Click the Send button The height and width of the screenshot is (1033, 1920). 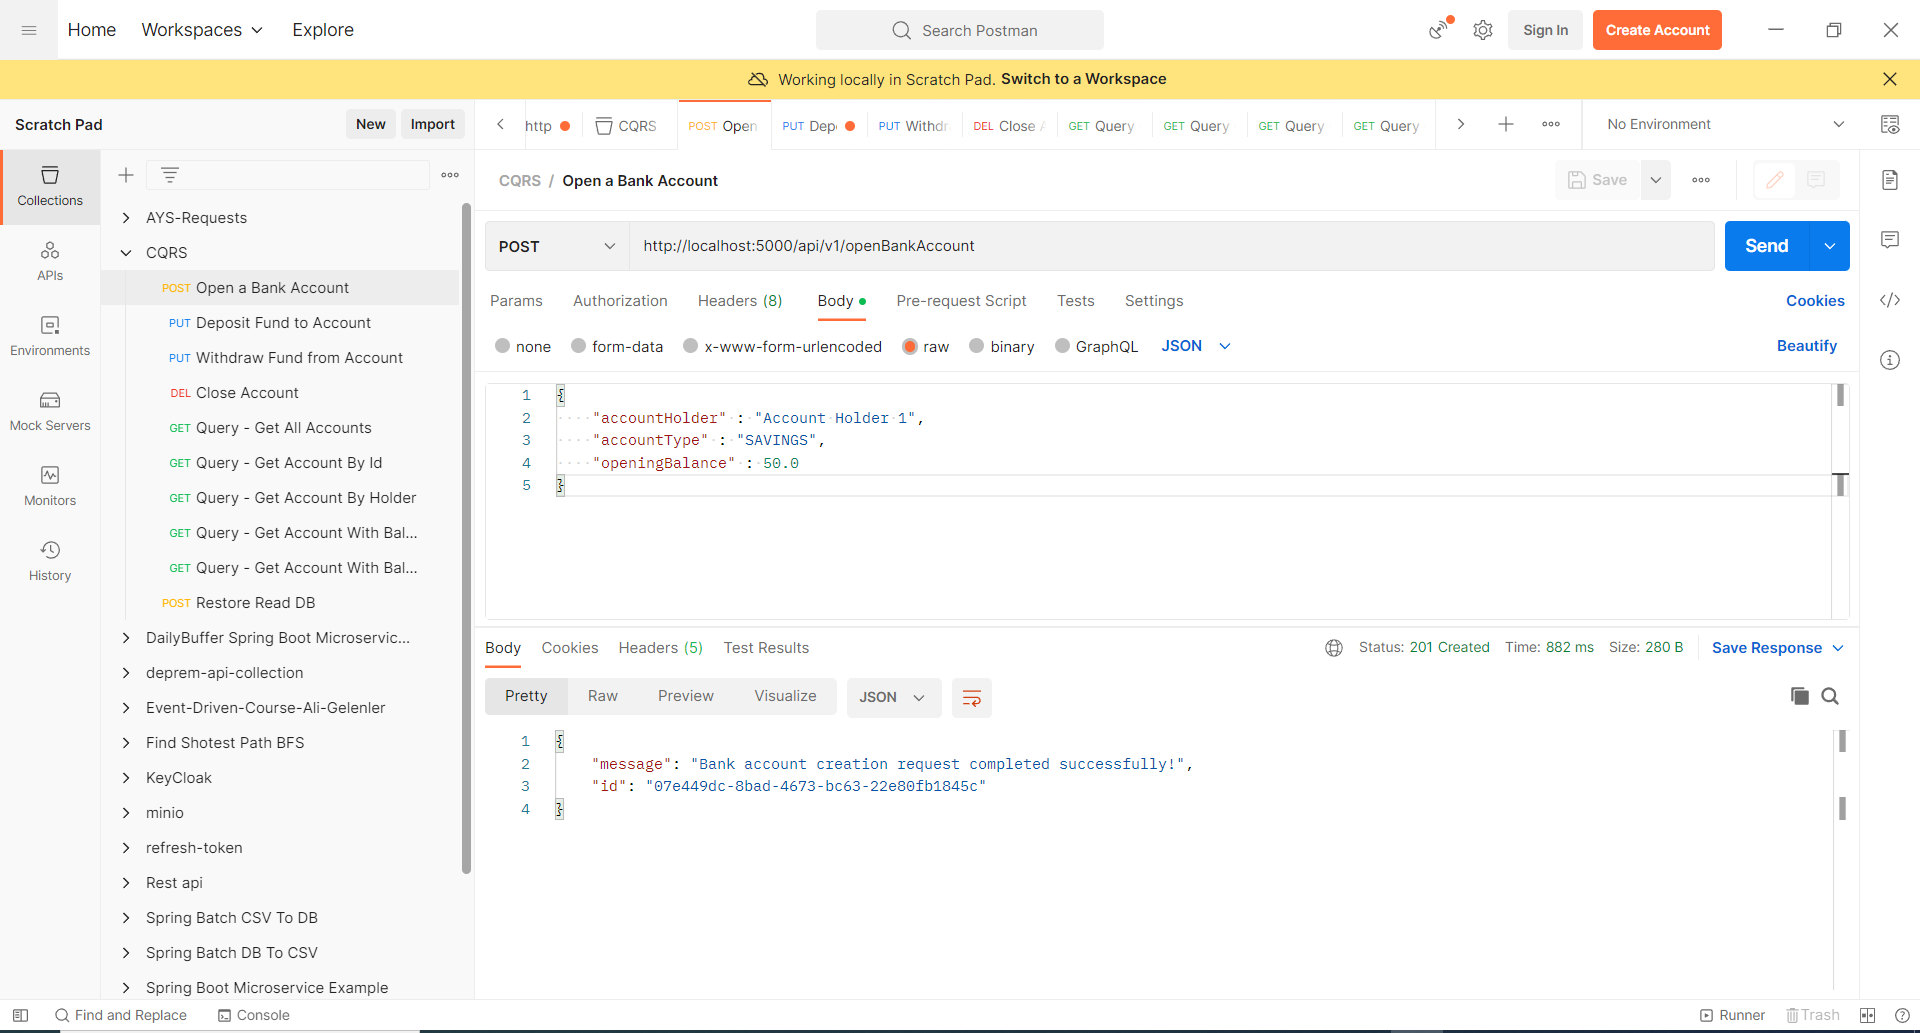coord(1766,246)
